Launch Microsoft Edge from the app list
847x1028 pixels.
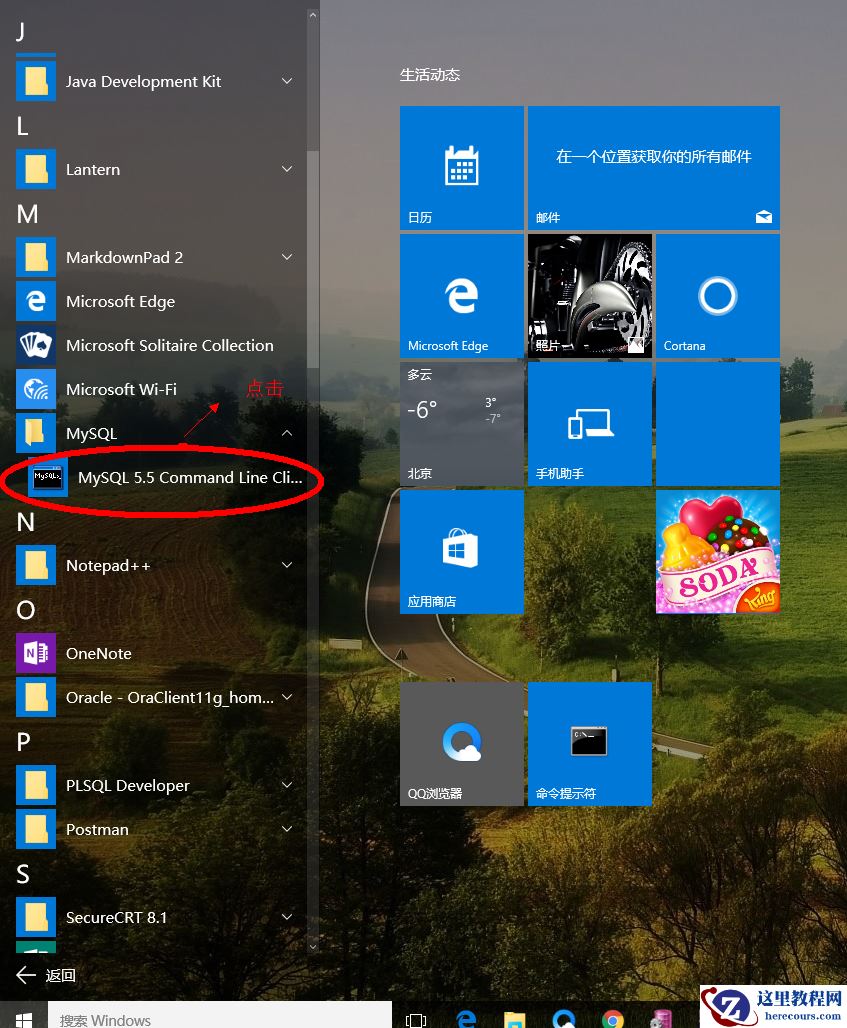tap(120, 302)
